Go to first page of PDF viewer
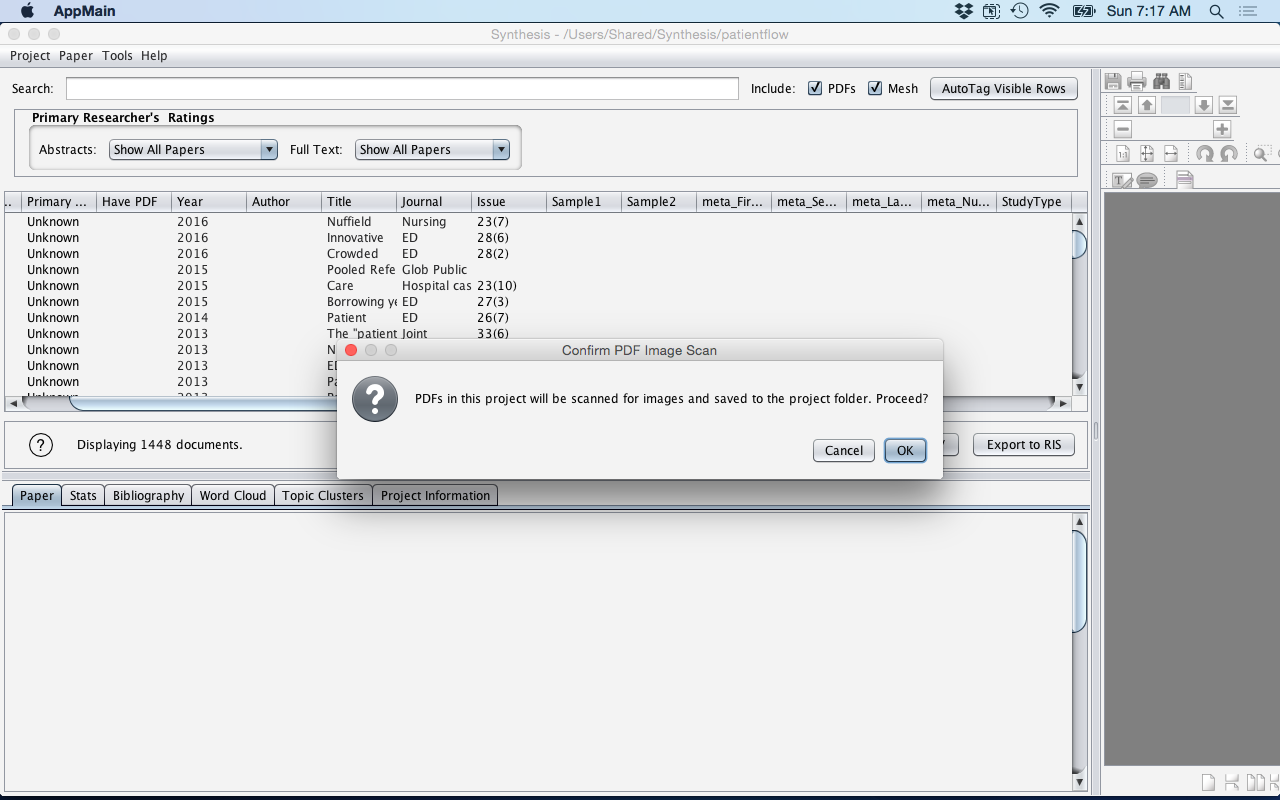 coord(1123,105)
